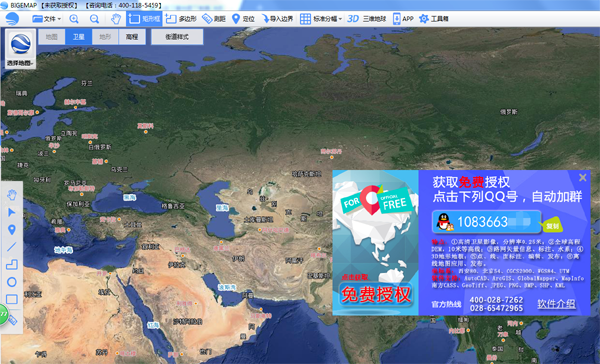The width and height of the screenshot is (600, 364).
Task: Click the 芬兰 Finland map label
Action: [x=87, y=83]
